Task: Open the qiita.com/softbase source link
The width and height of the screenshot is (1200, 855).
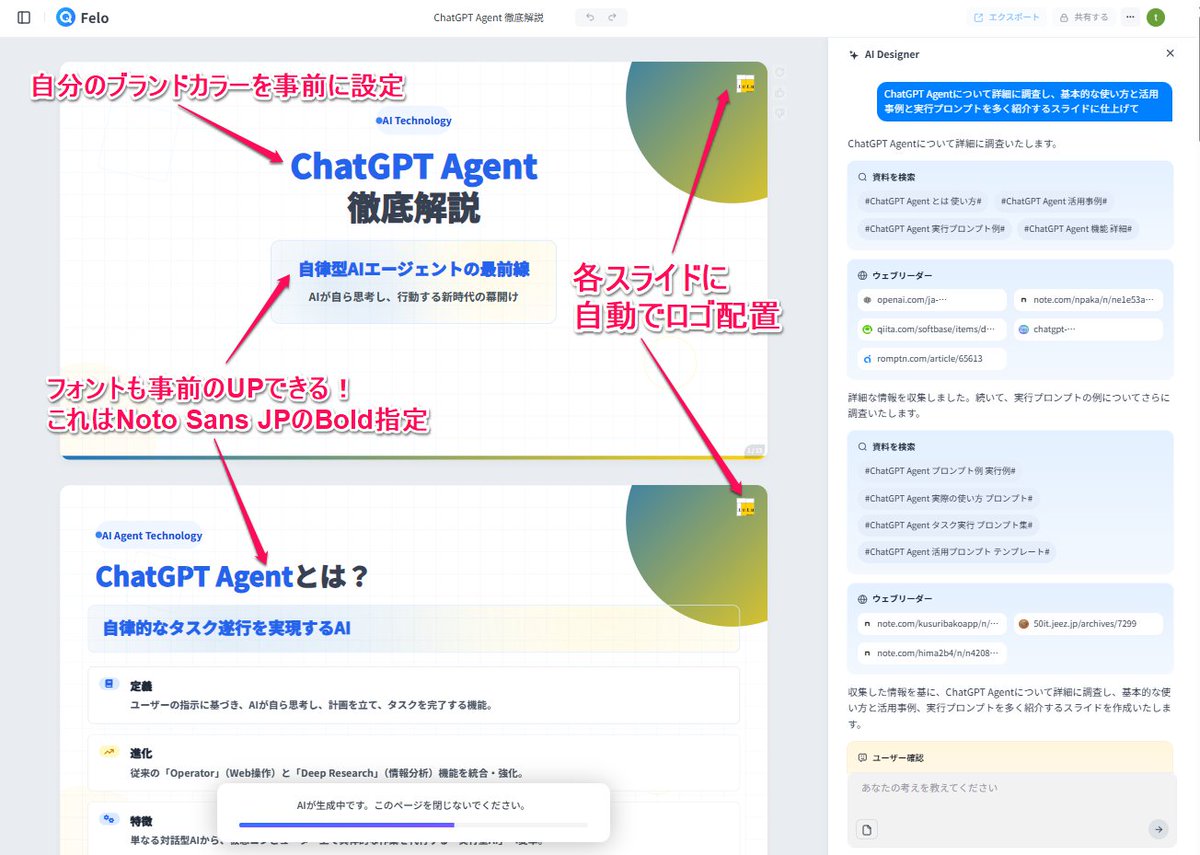Action: [932, 329]
